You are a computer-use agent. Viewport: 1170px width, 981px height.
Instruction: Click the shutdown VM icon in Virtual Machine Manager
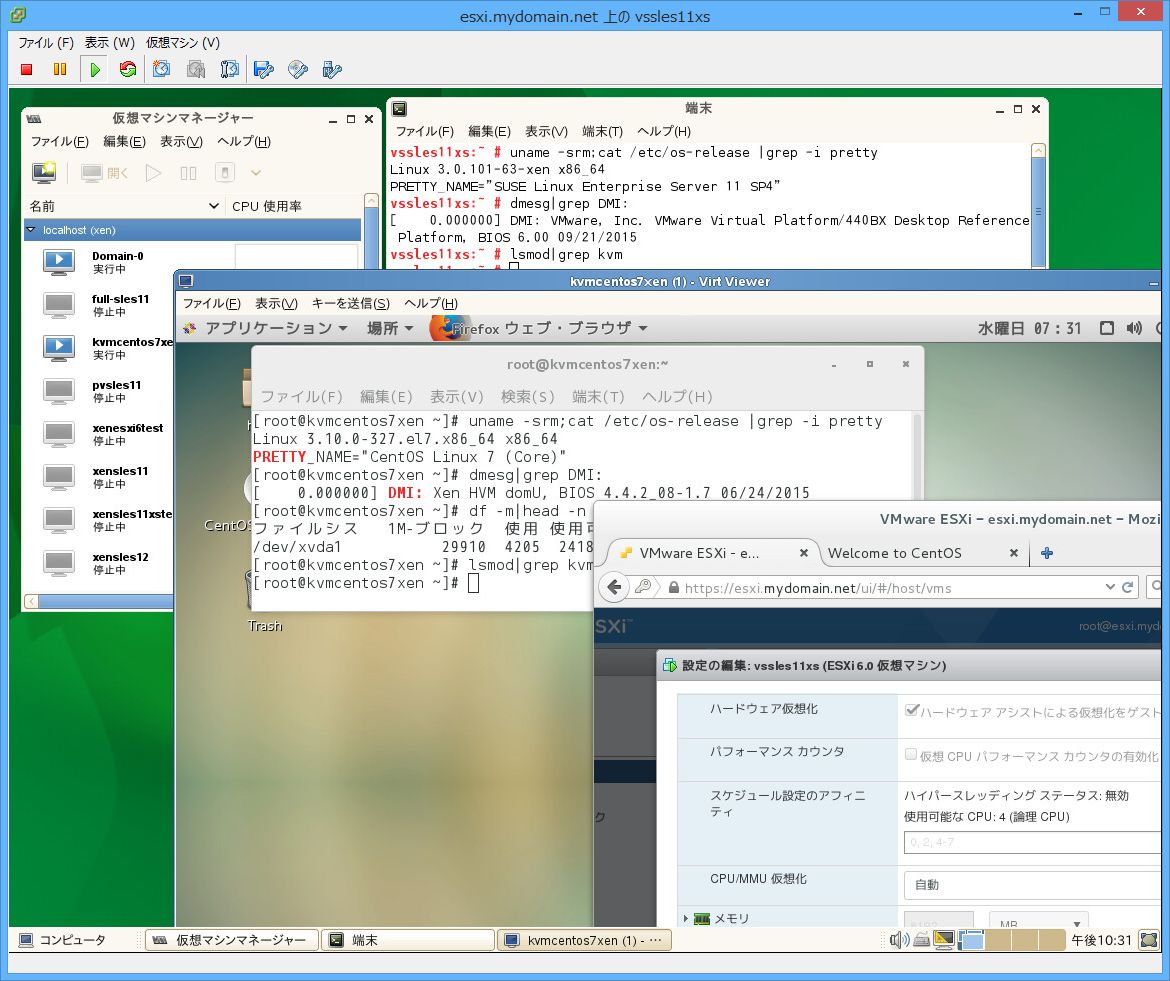pos(225,173)
